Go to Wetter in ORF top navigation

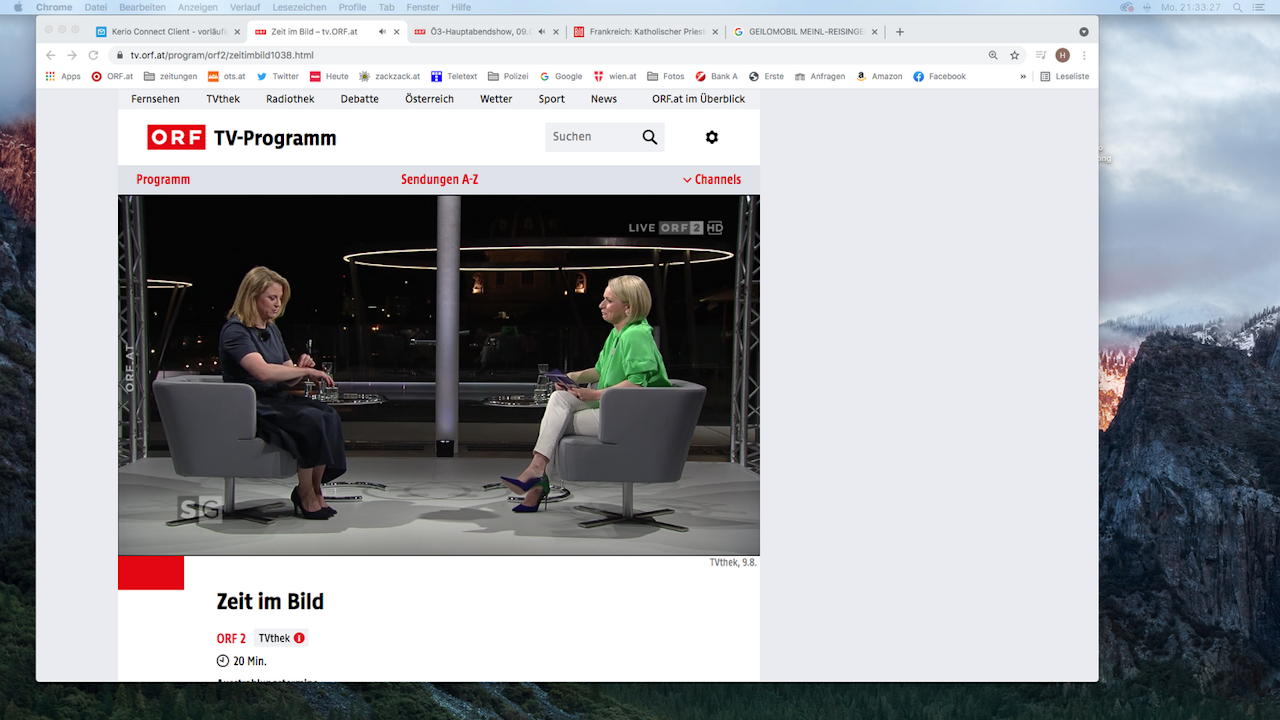click(x=496, y=99)
